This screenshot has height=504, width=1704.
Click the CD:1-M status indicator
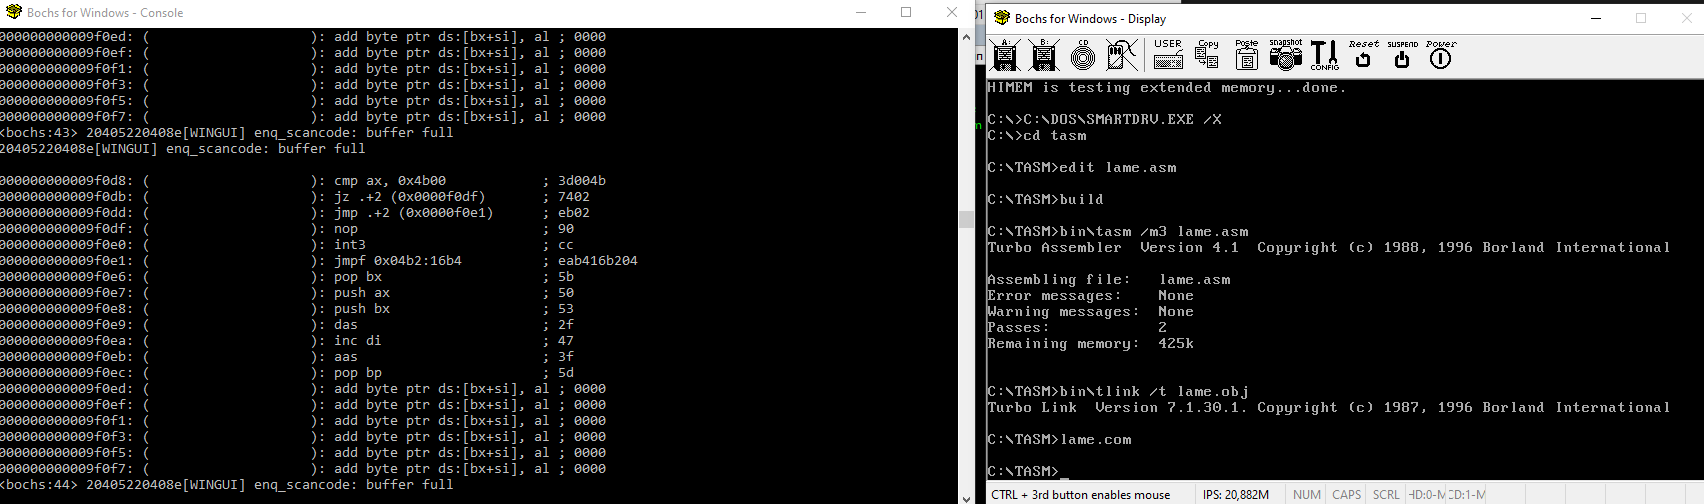(1466, 494)
